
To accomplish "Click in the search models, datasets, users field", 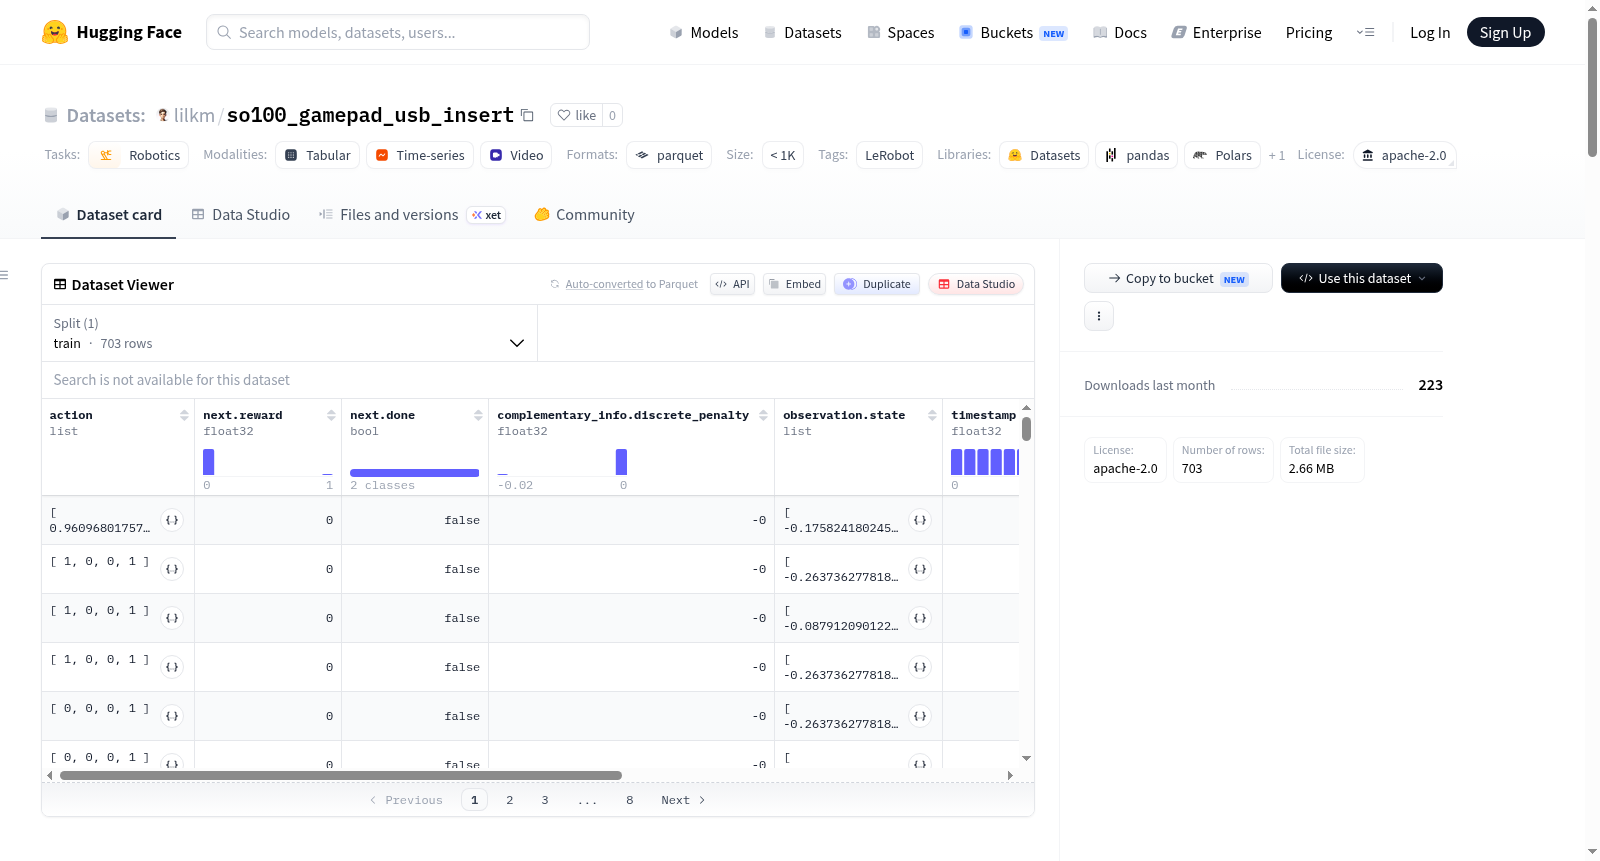I will tap(398, 32).
